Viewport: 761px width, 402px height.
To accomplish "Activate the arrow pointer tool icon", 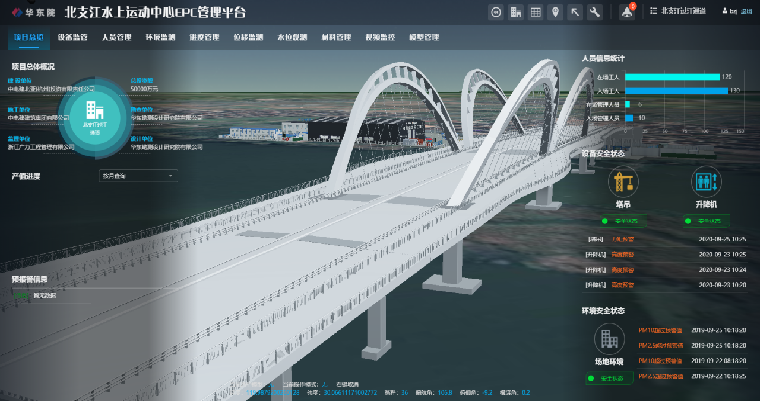I will point(575,12).
